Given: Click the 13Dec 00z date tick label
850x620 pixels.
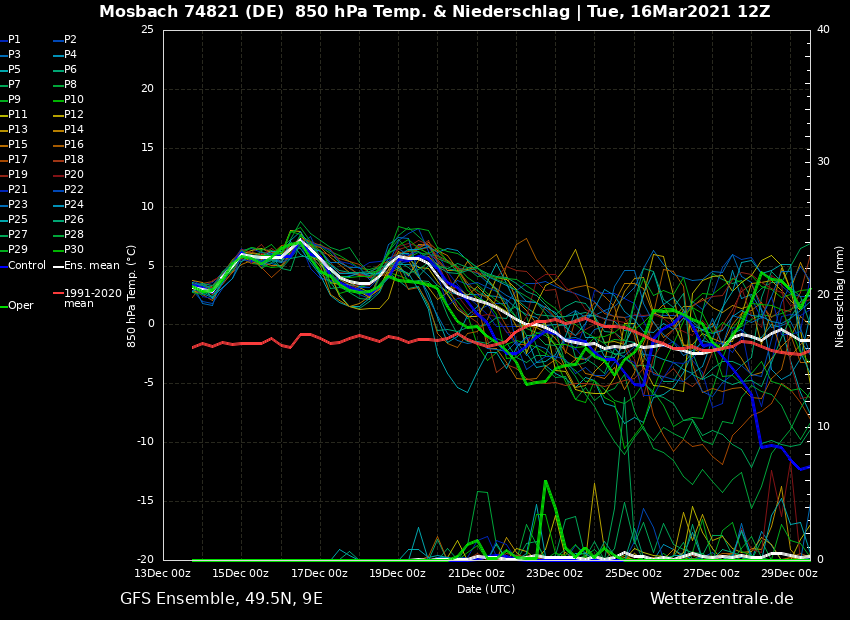Looking at the screenshot, I should 163,574.
